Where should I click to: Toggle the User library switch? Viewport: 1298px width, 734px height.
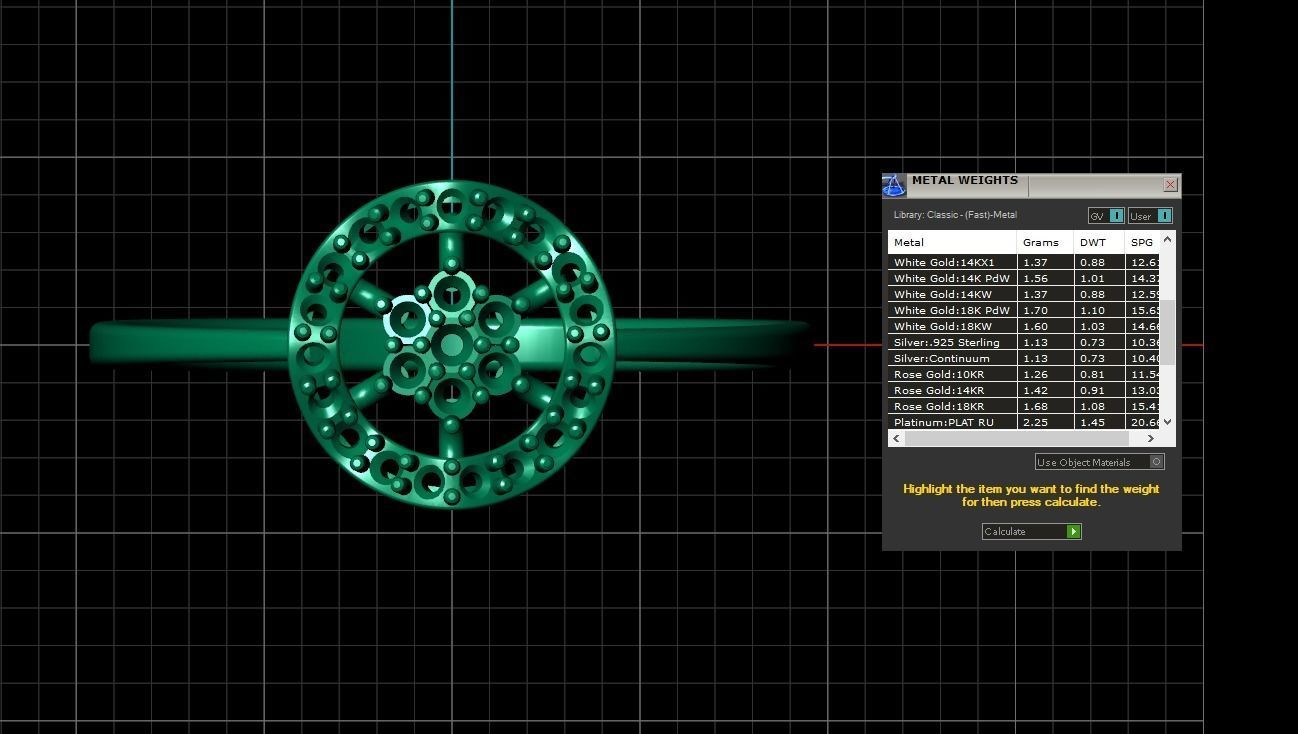tap(1150, 216)
